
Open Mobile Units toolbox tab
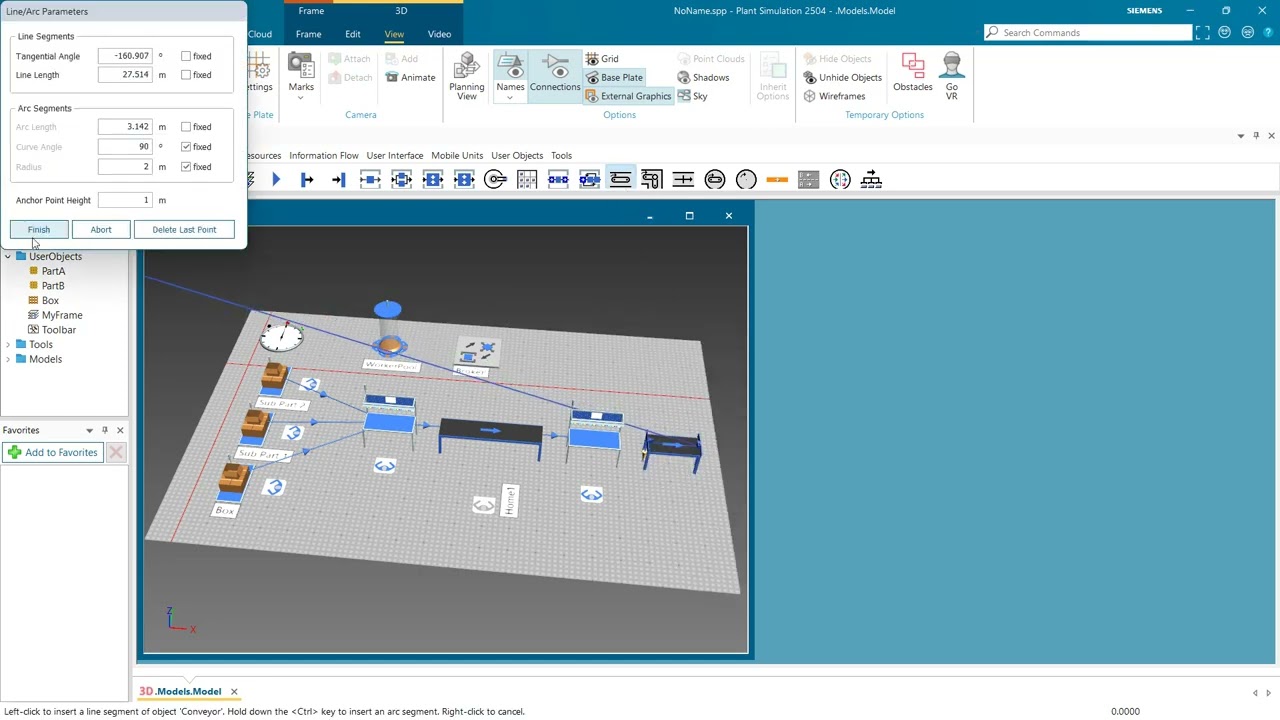(x=457, y=155)
